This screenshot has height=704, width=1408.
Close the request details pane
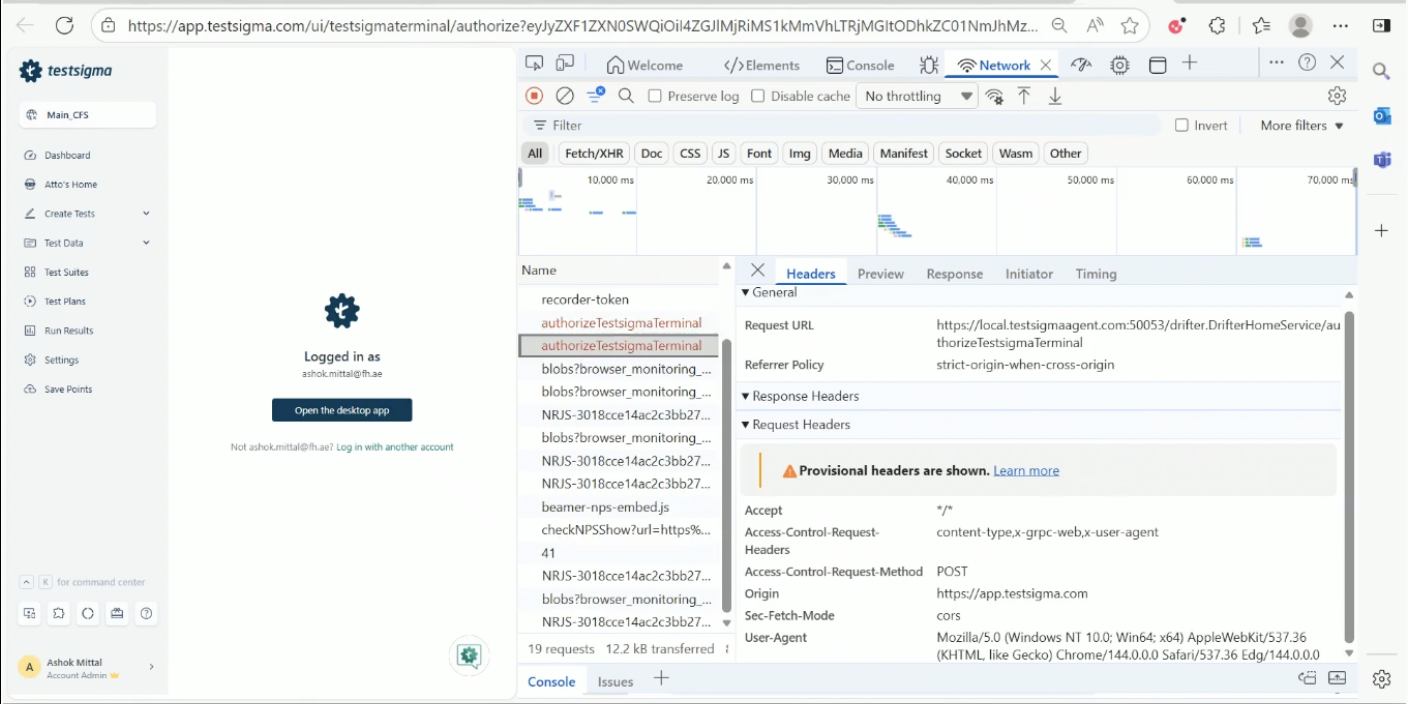757,270
